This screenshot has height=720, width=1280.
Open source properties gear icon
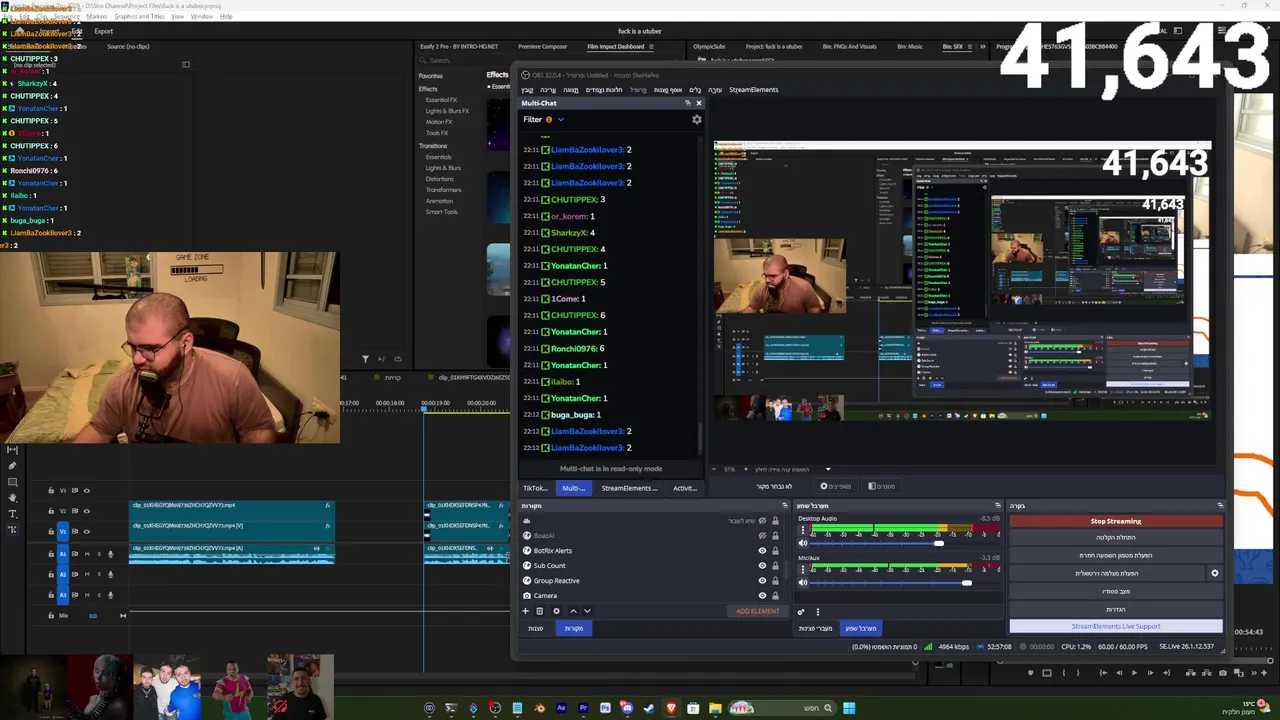click(556, 611)
